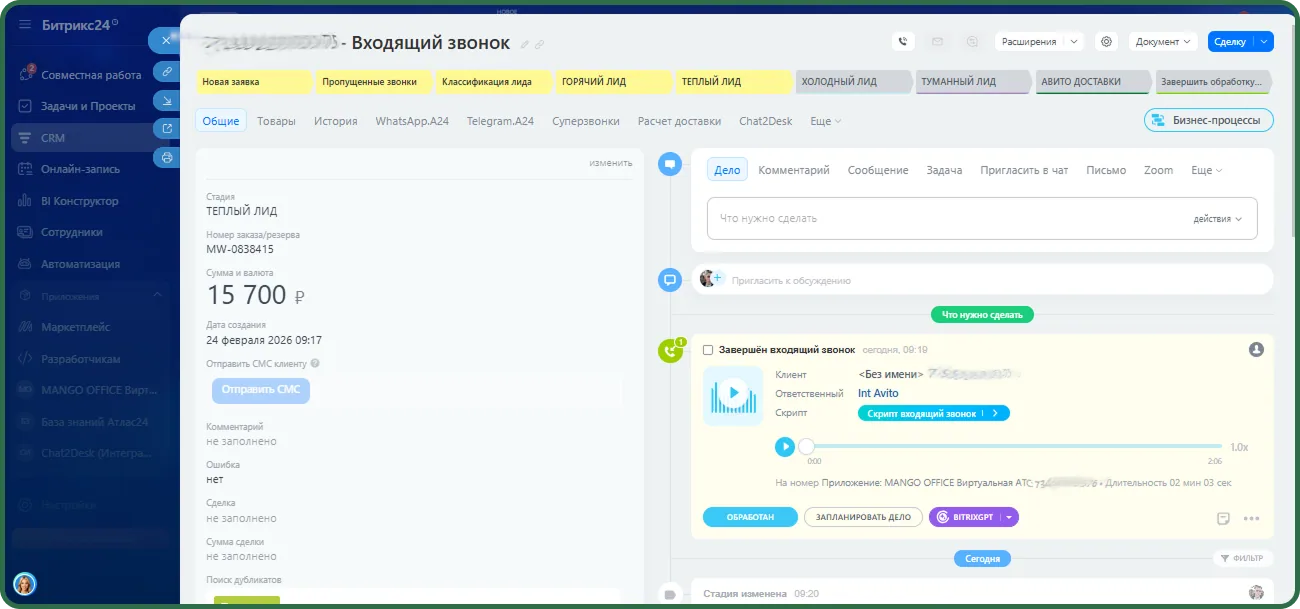Switch to the Товары tab
This screenshot has width=1300, height=609.
(276, 121)
